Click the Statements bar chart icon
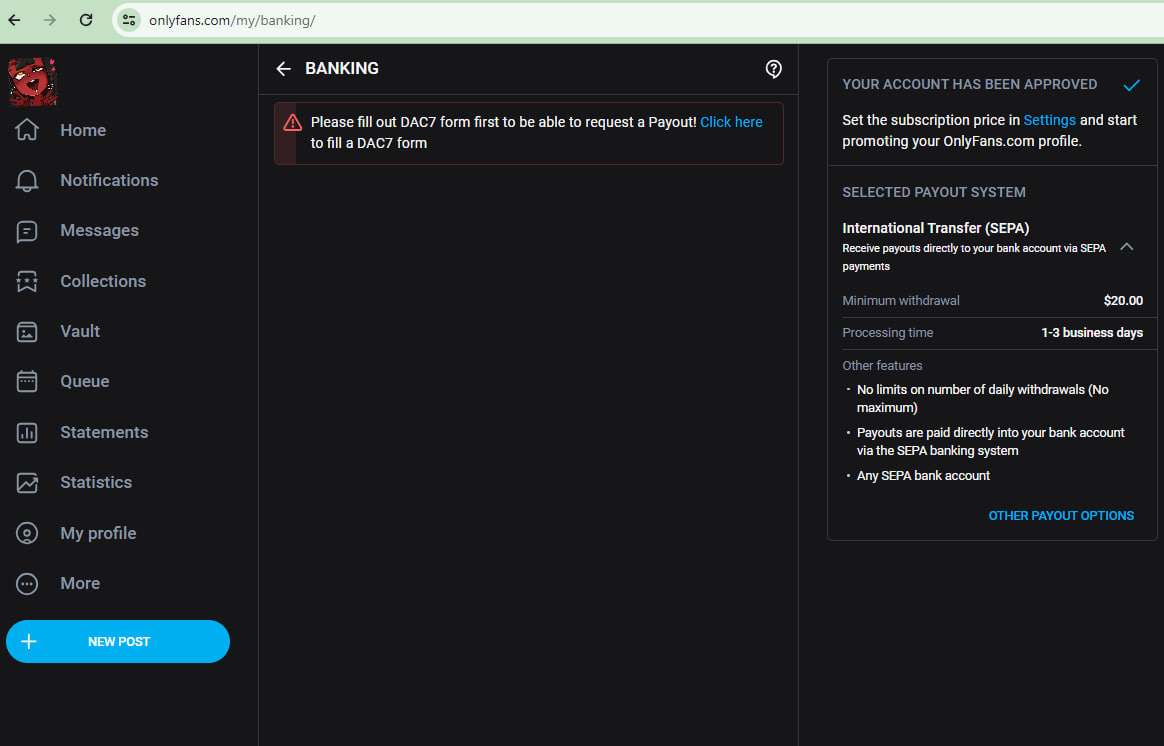 tap(27, 432)
